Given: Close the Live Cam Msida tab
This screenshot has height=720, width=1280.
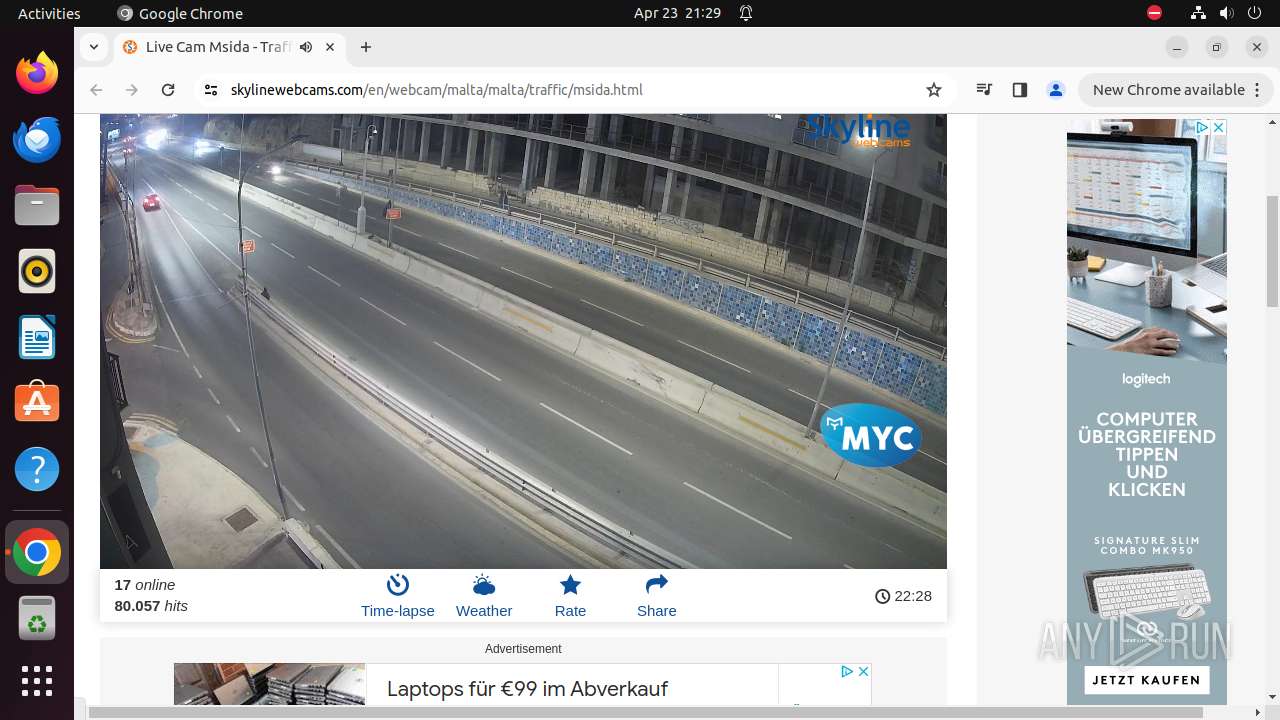Looking at the screenshot, I should [330, 47].
